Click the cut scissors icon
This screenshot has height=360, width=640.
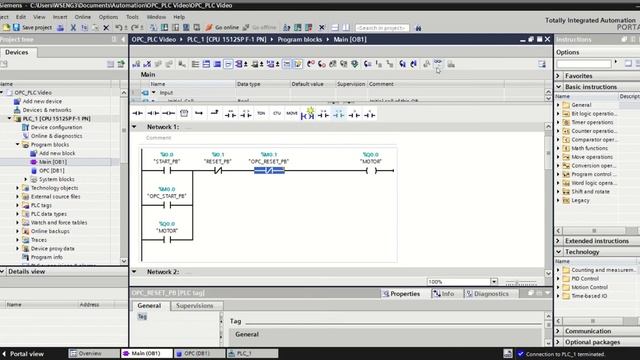(x=73, y=28)
